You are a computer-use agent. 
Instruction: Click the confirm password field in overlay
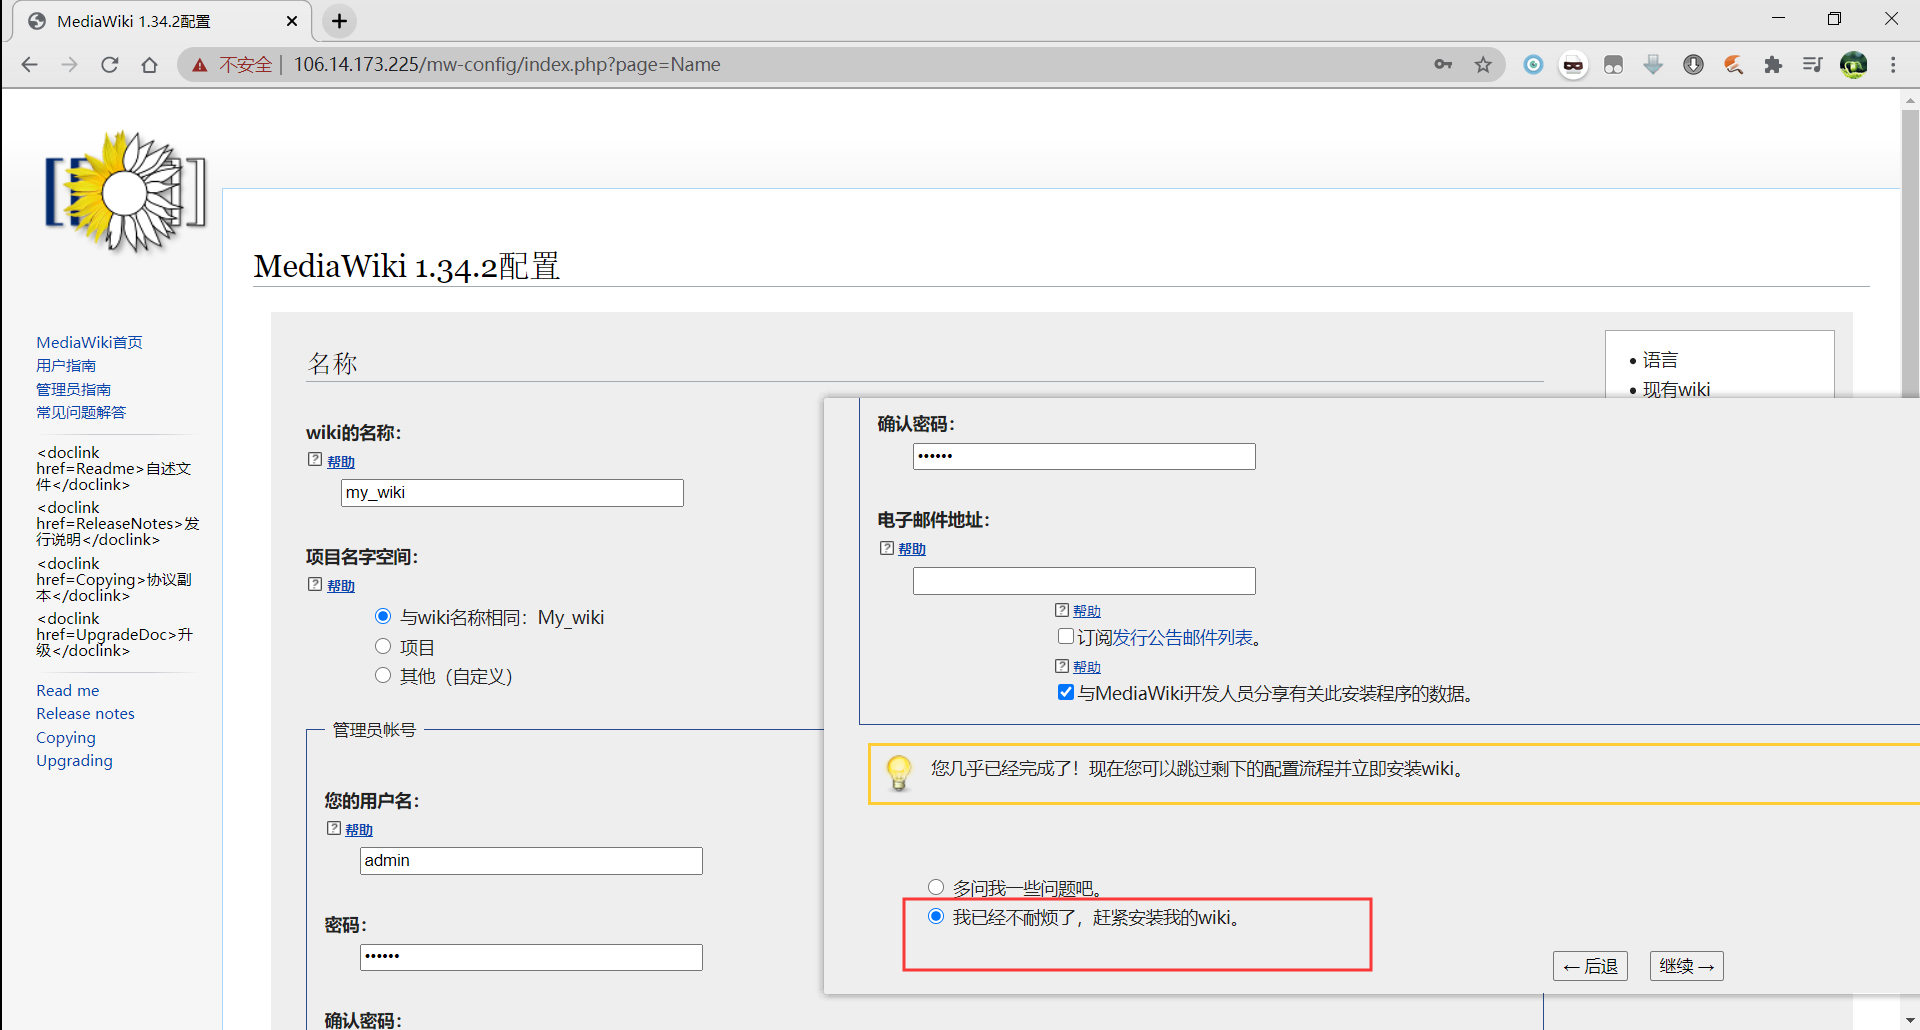[1084, 456]
